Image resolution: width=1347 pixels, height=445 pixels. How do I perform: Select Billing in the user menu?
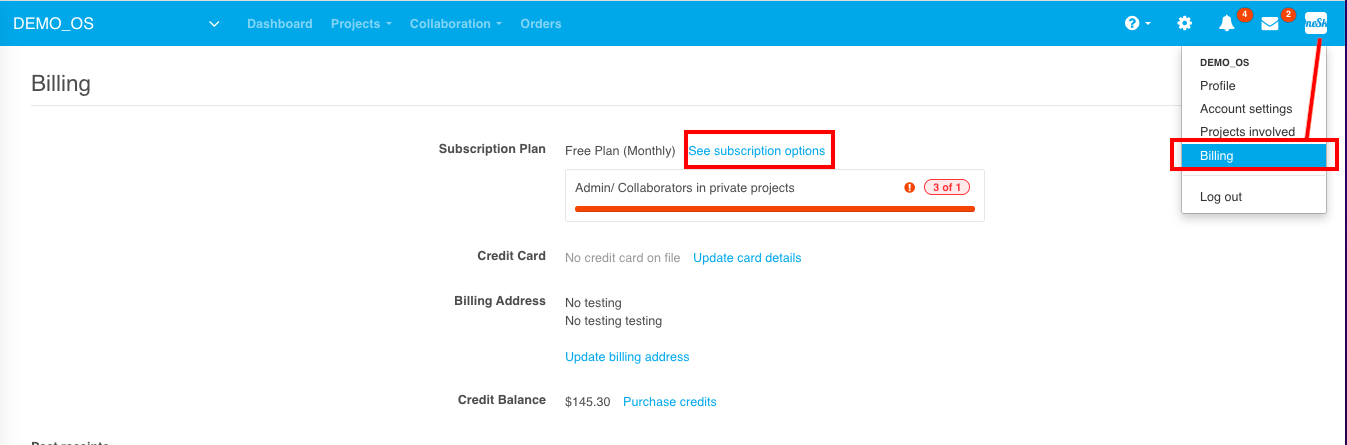(x=1254, y=156)
